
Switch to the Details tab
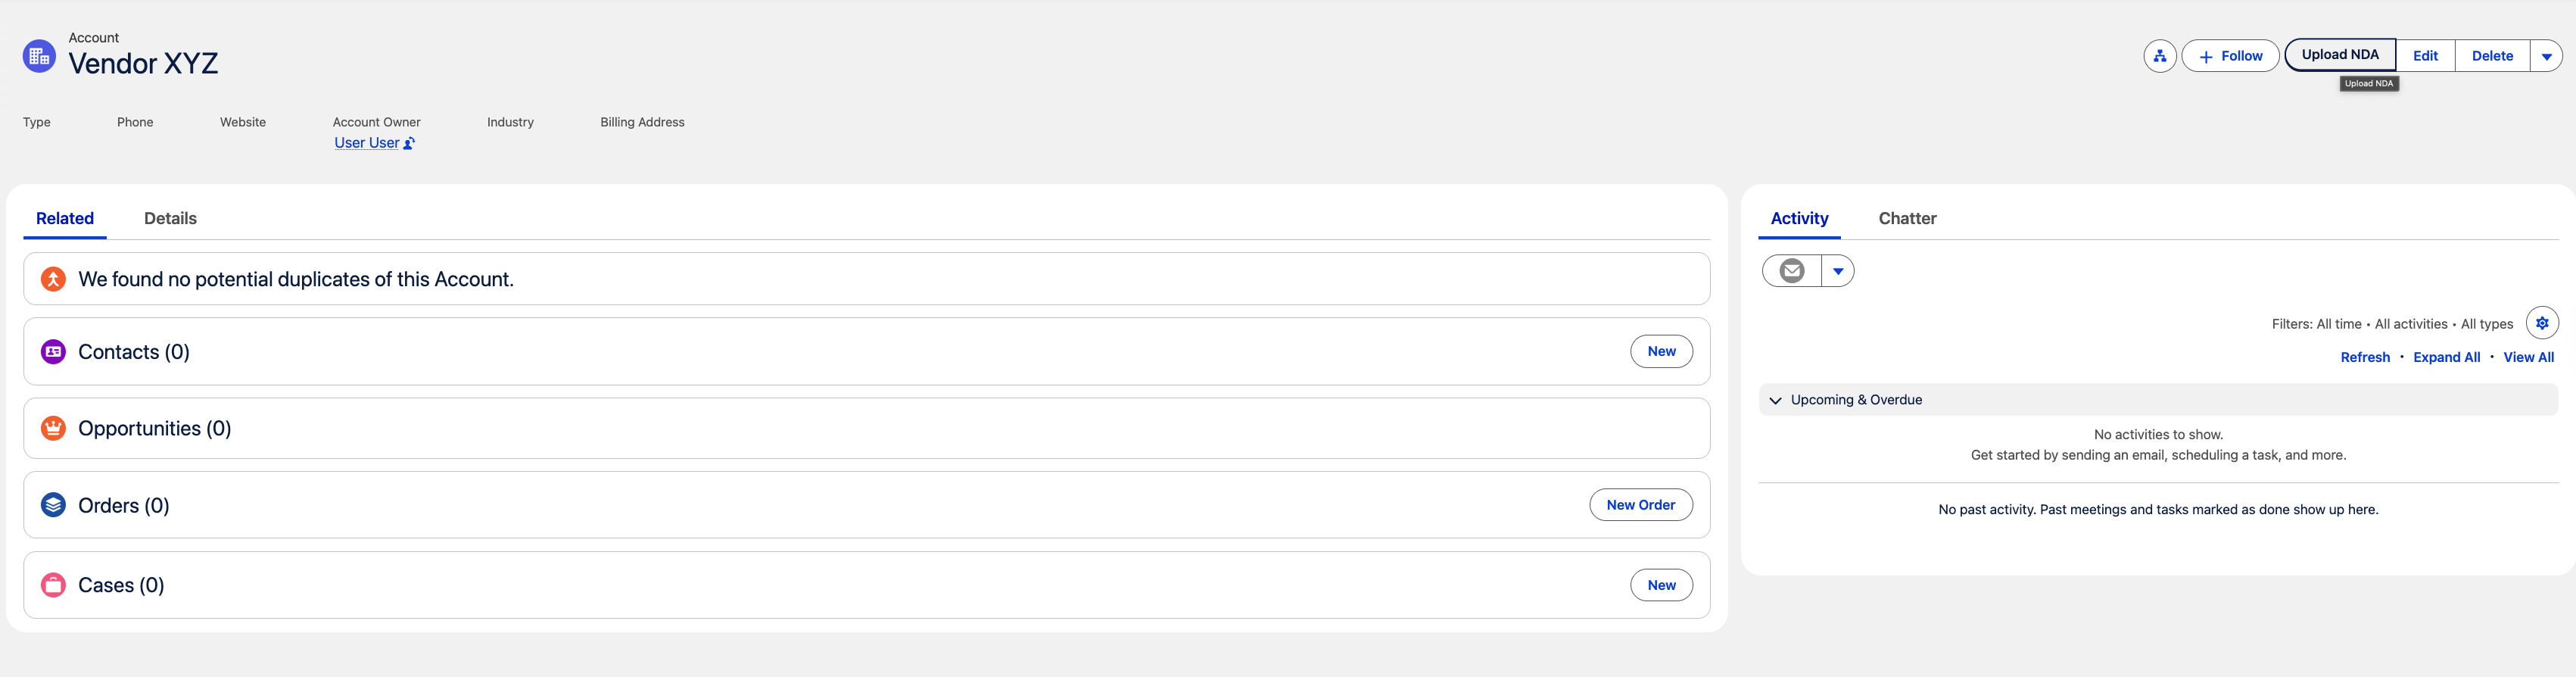click(170, 218)
